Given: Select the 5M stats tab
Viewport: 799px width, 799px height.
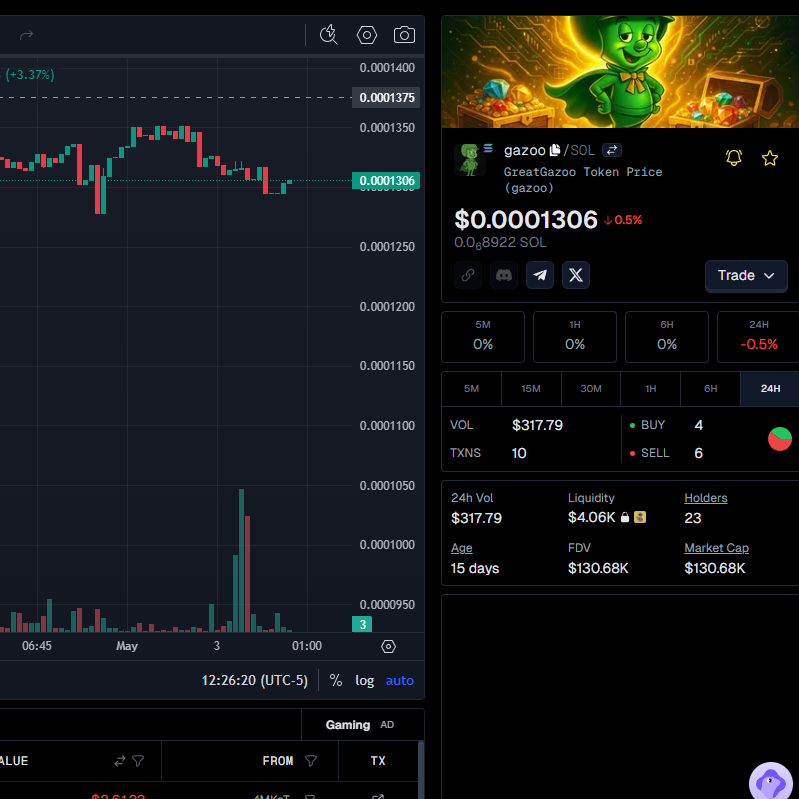Looking at the screenshot, I should 471,389.
